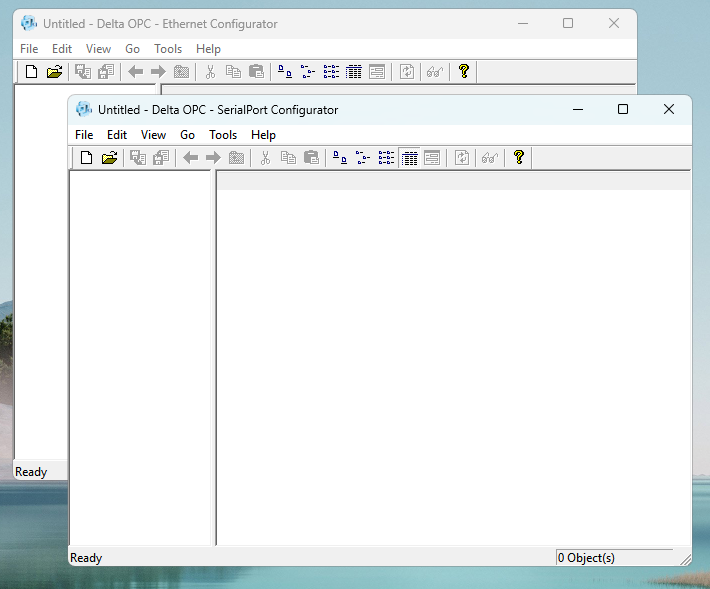This screenshot has width=710, height=589.
Task: Click "0 Object(s)" status bar text
Action: 586,558
